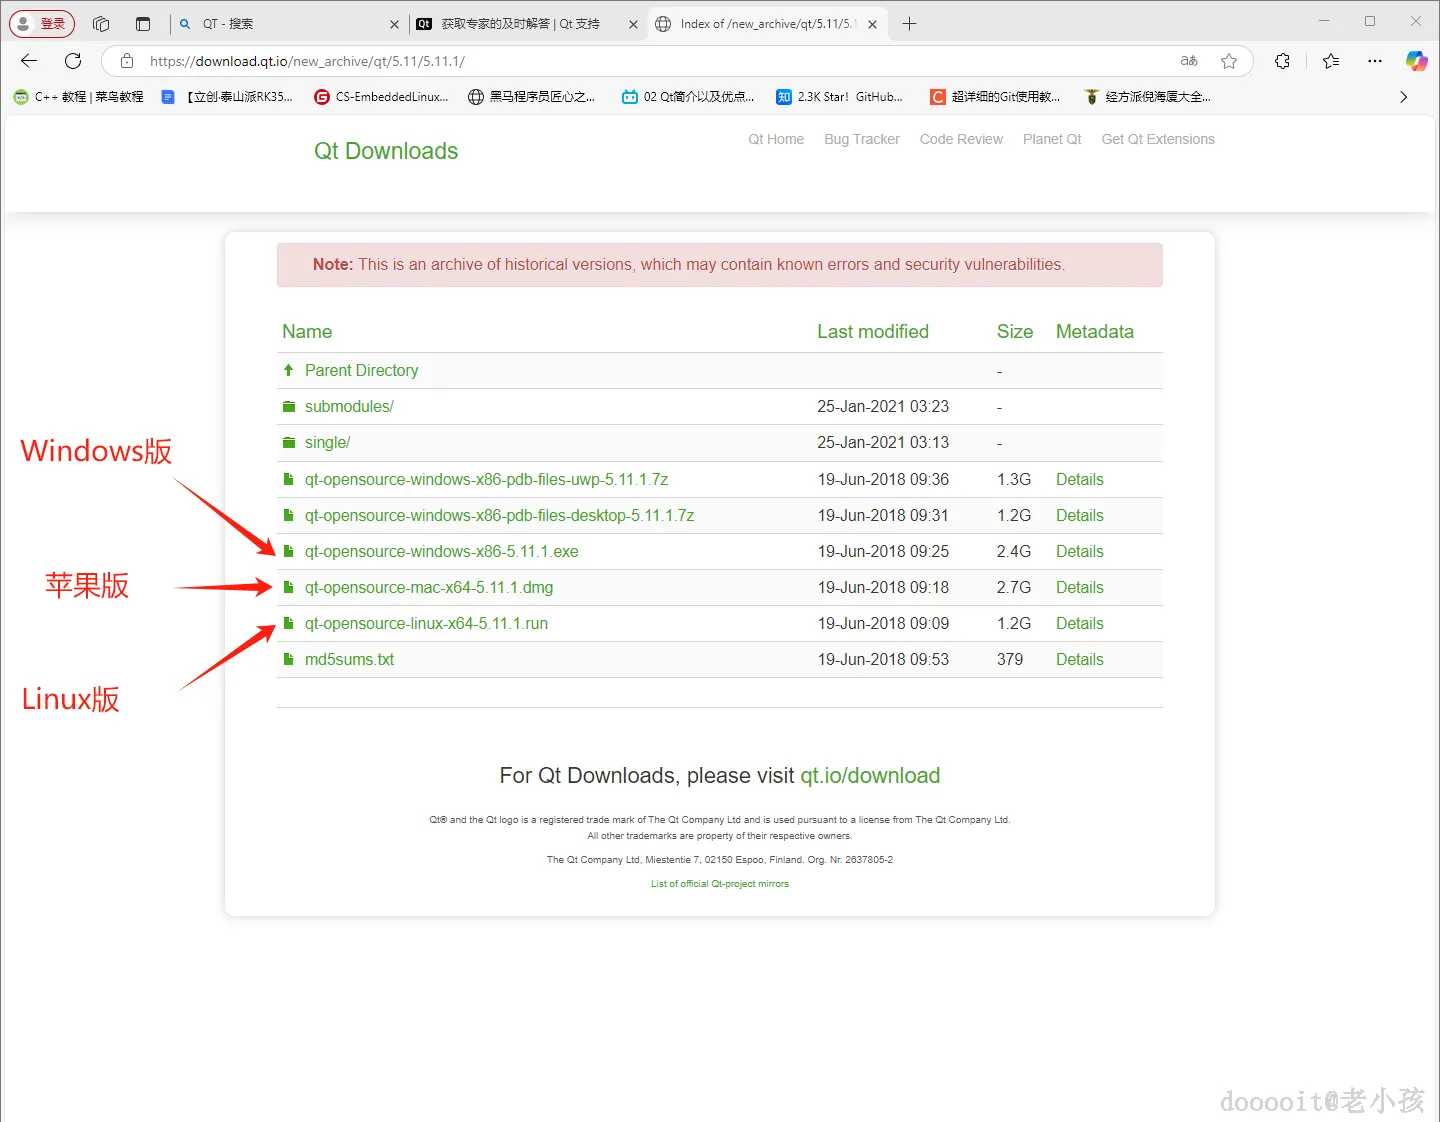
Task: Open the '2.3K Star! GitHub' bookmark
Action: pyautogui.click(x=840, y=97)
